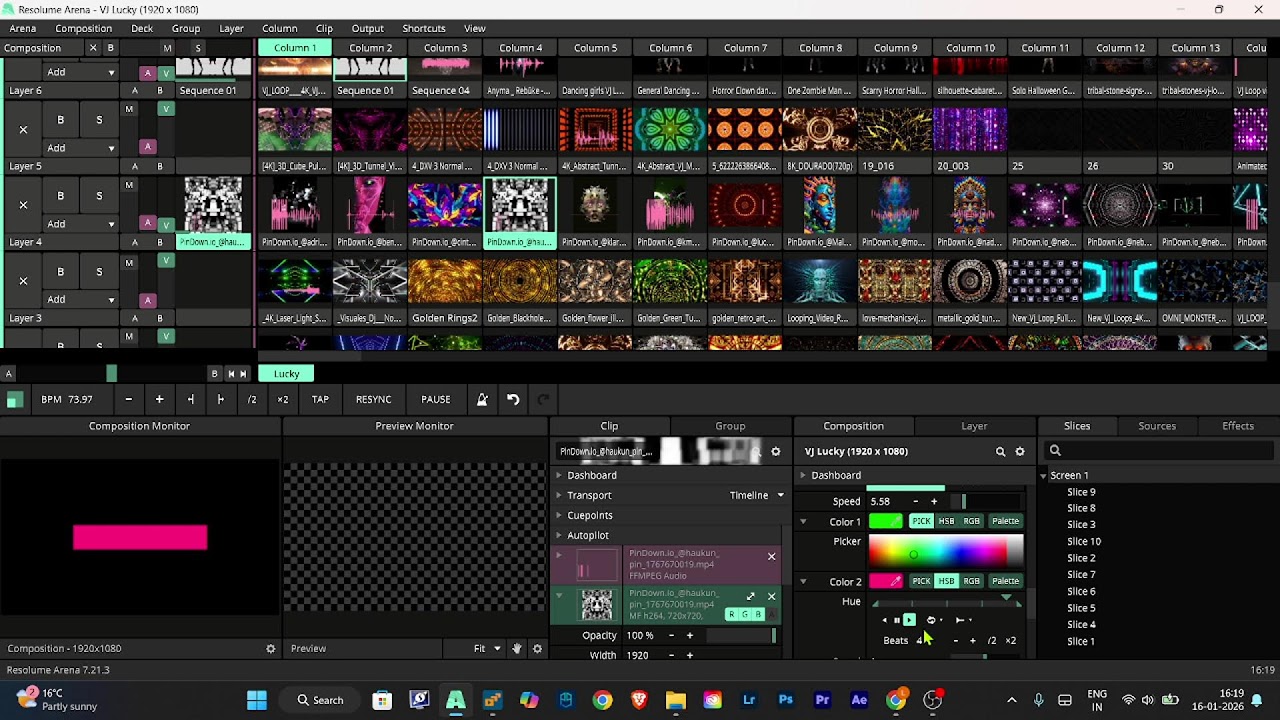Adjust the clip Opacity slider

point(740,635)
